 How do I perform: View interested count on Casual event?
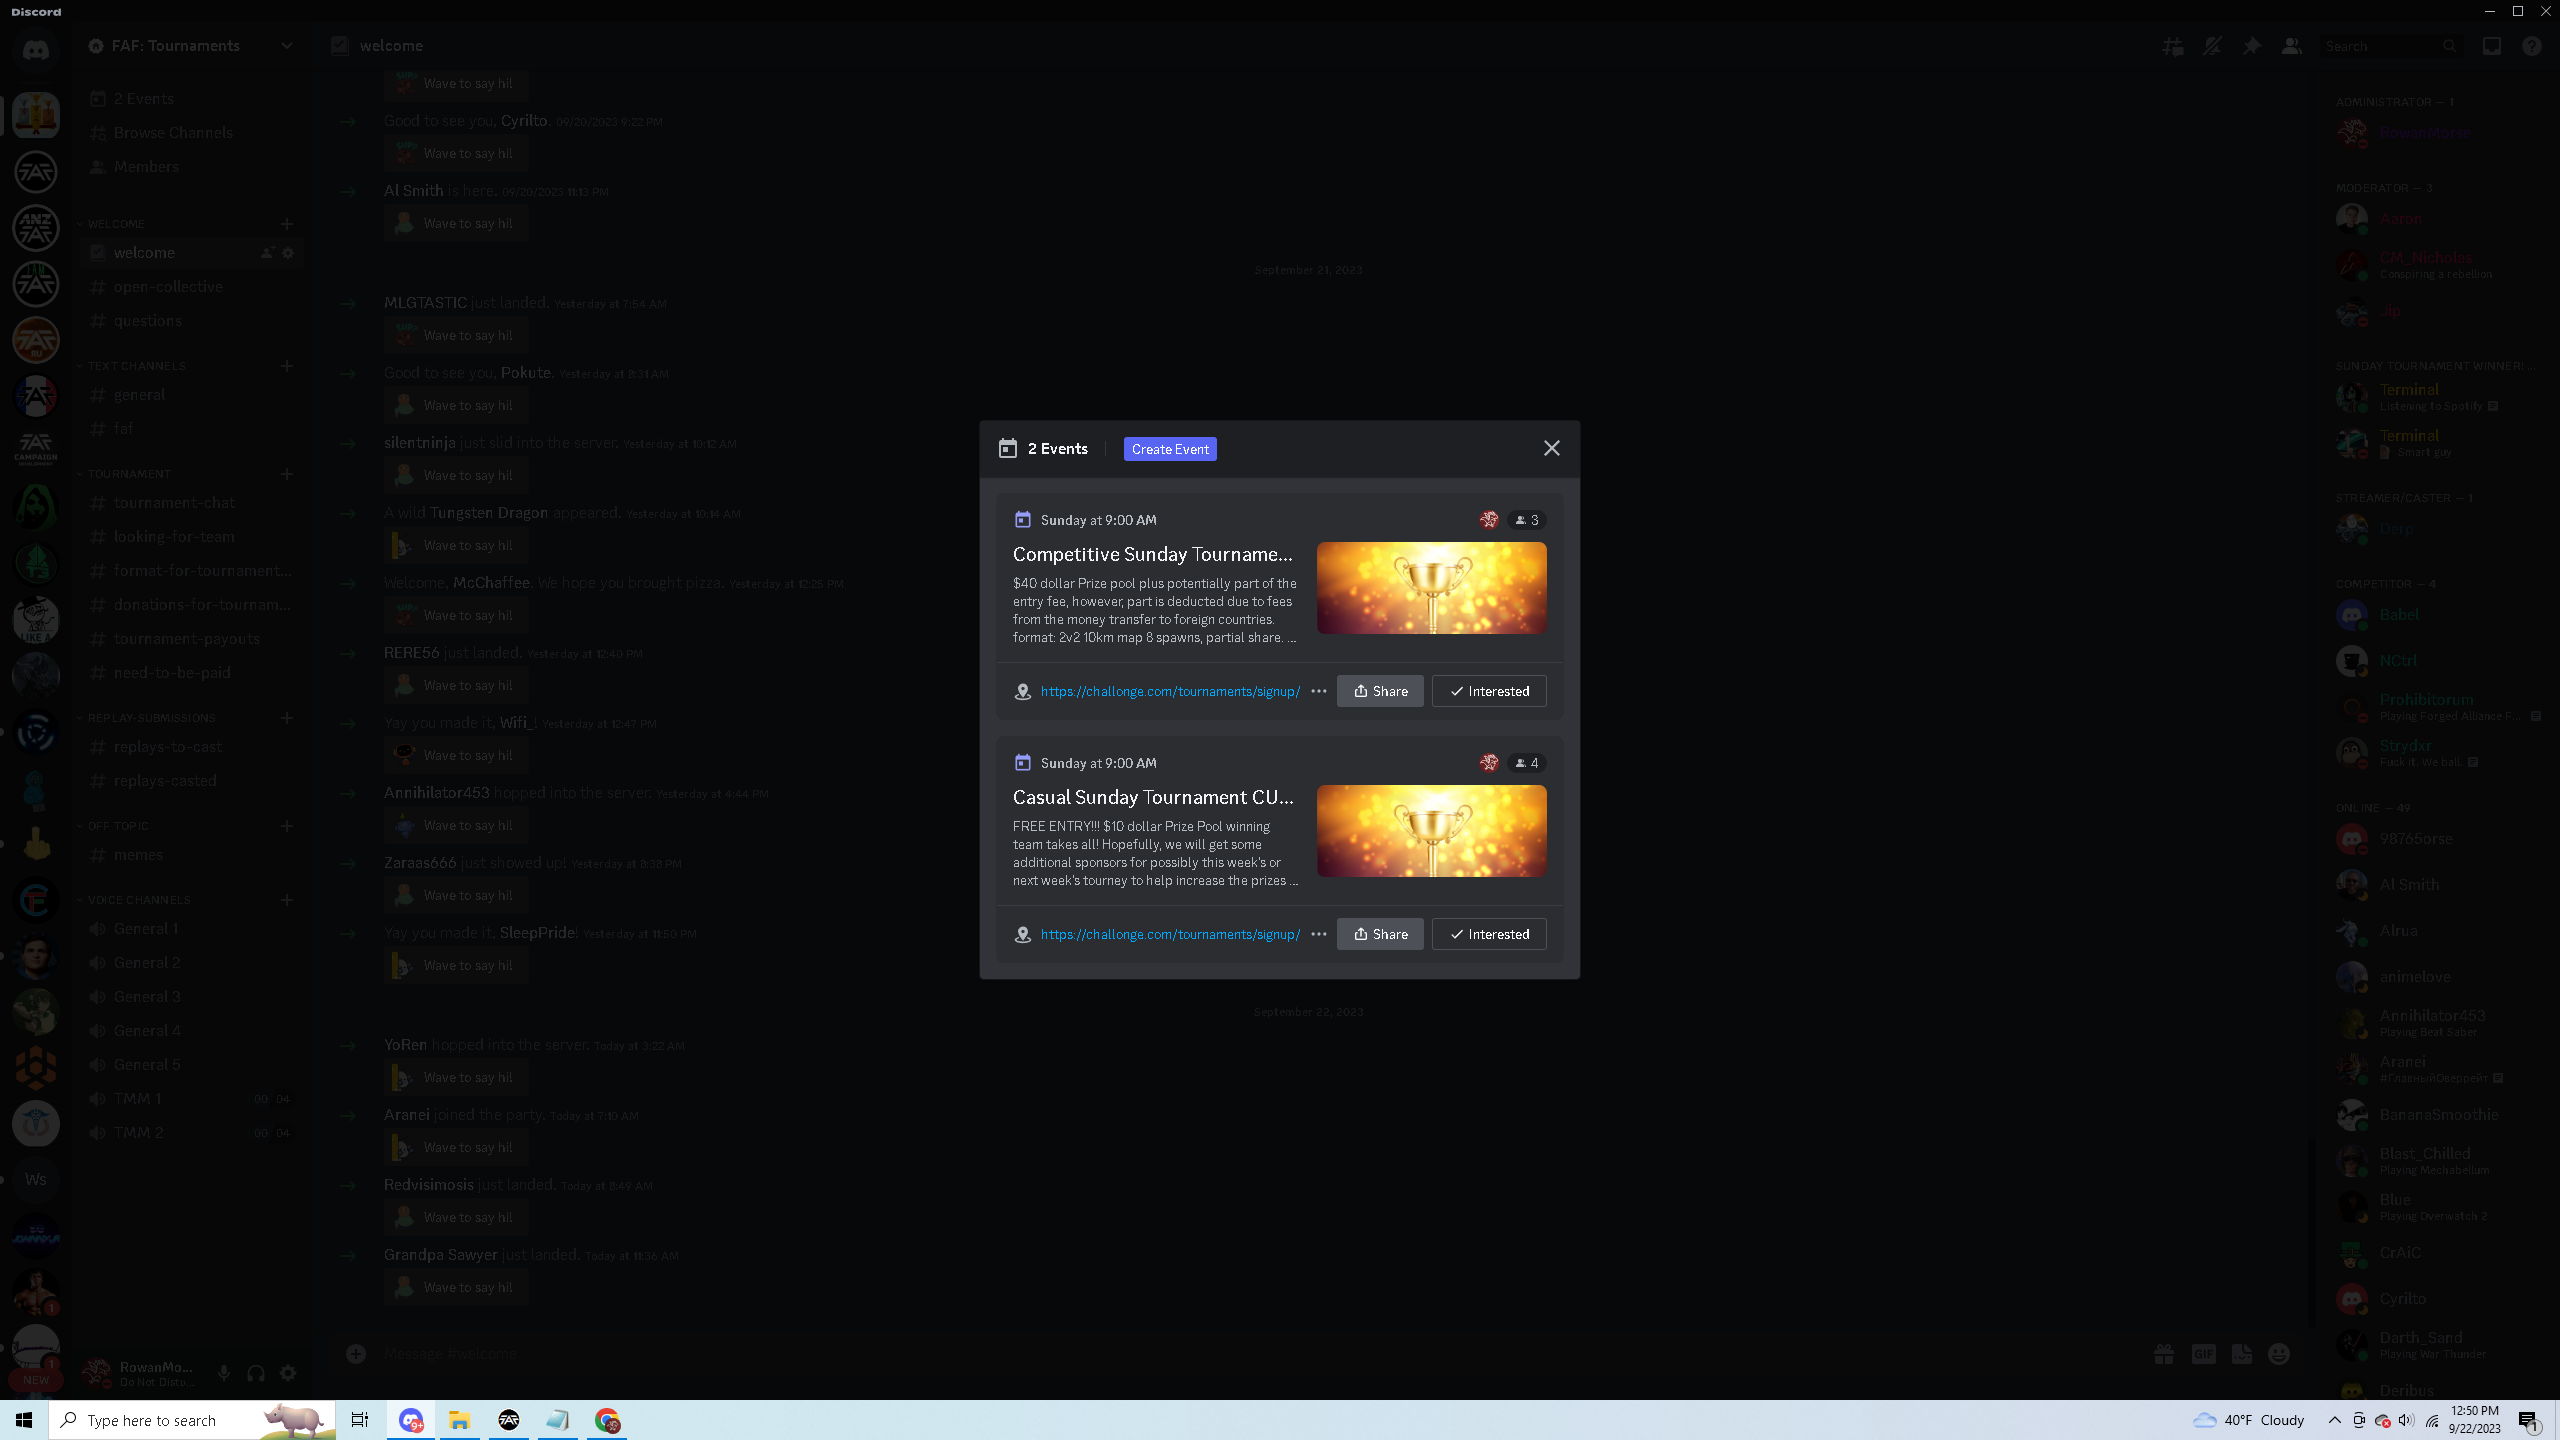pyautogui.click(x=1527, y=763)
